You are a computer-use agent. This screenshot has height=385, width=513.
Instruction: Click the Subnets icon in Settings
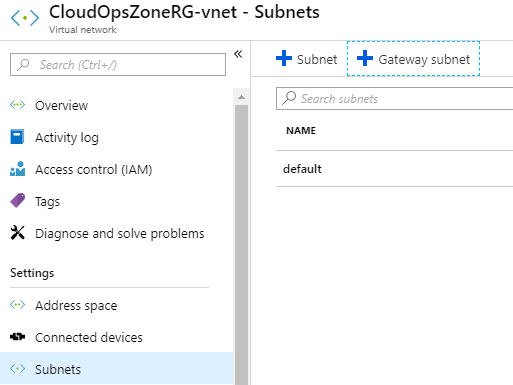click(x=17, y=369)
